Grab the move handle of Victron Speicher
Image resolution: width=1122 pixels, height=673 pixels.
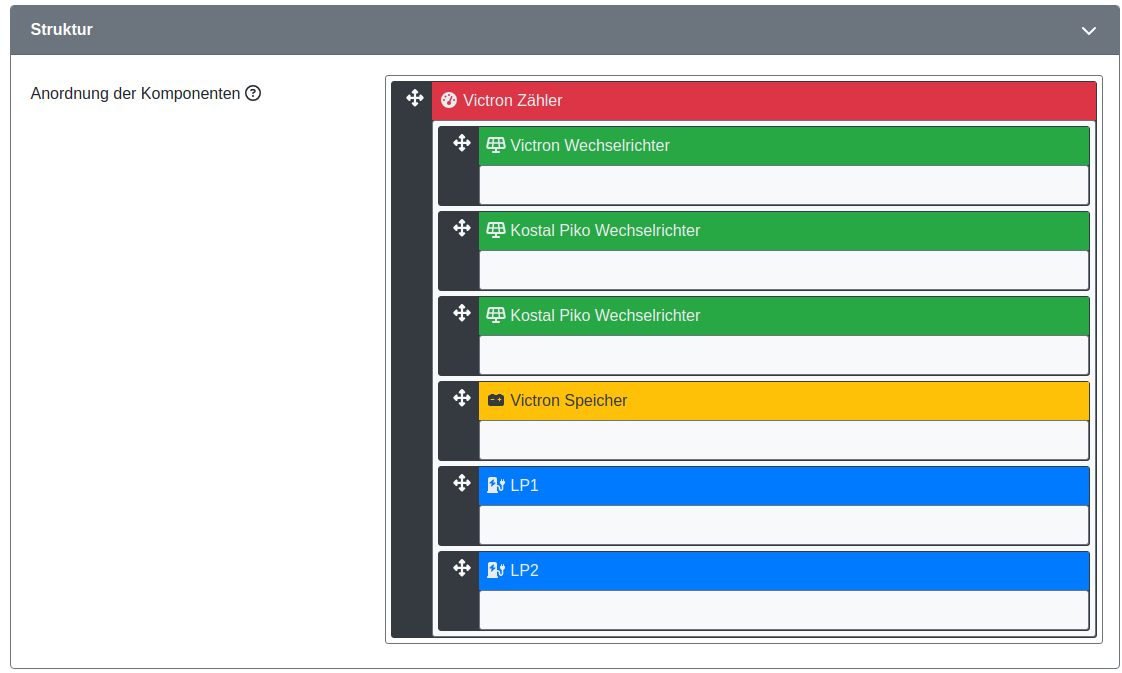tap(462, 398)
